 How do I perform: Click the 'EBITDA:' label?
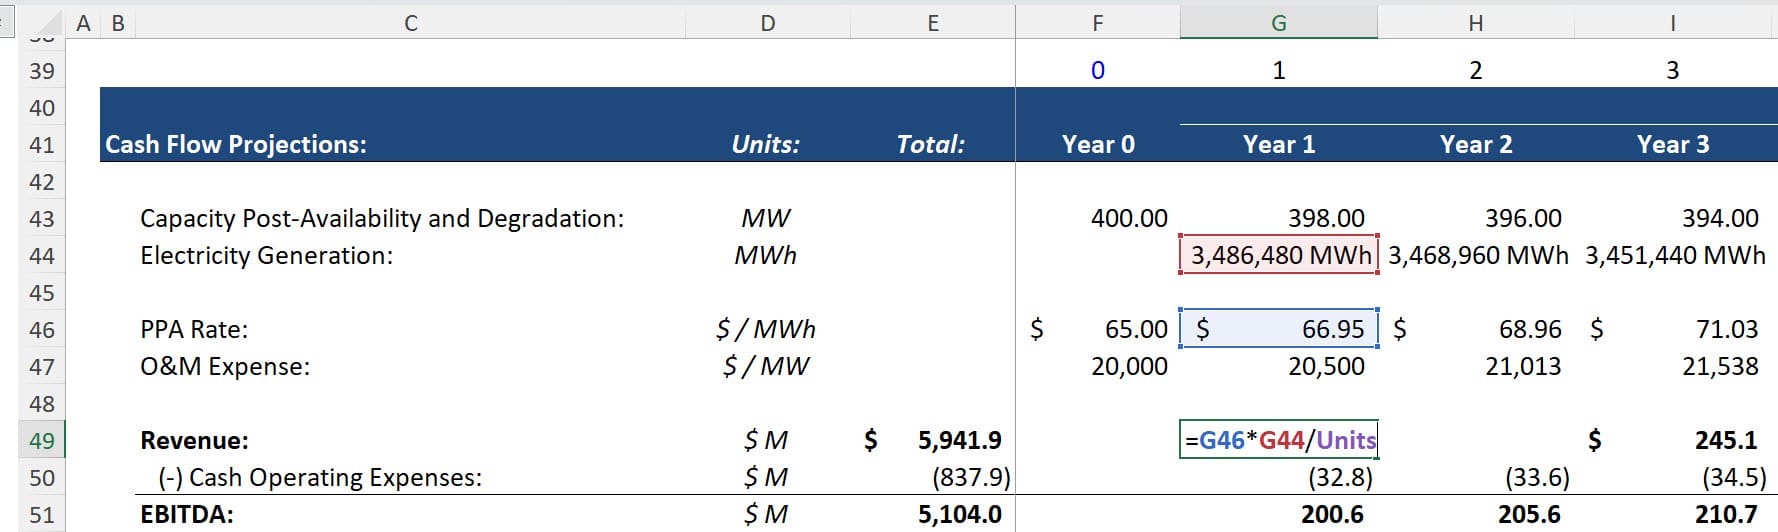coord(187,515)
